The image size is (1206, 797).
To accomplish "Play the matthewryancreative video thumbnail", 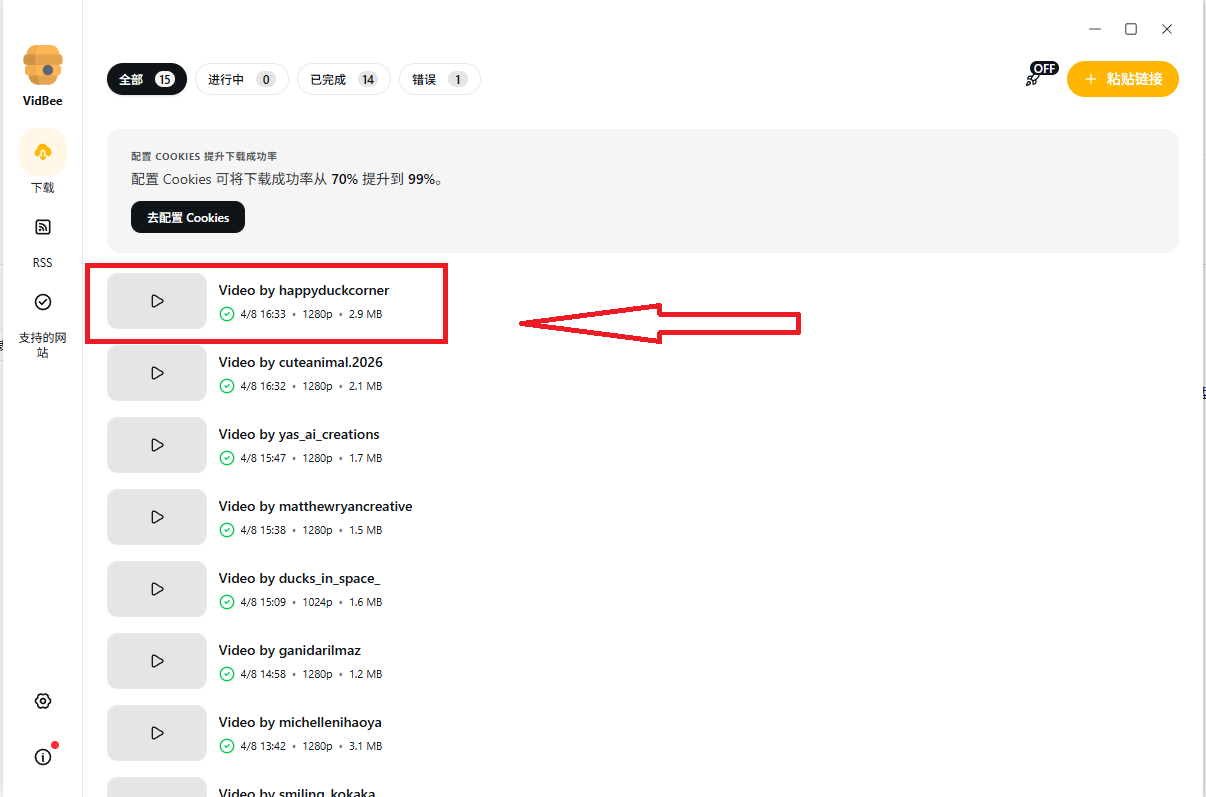I will point(157,517).
